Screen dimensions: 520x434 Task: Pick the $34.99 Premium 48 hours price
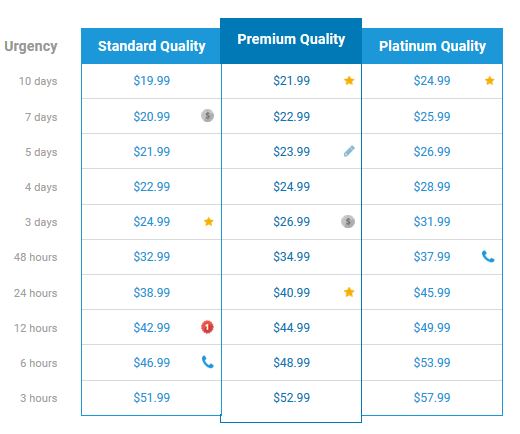pyautogui.click(x=292, y=257)
